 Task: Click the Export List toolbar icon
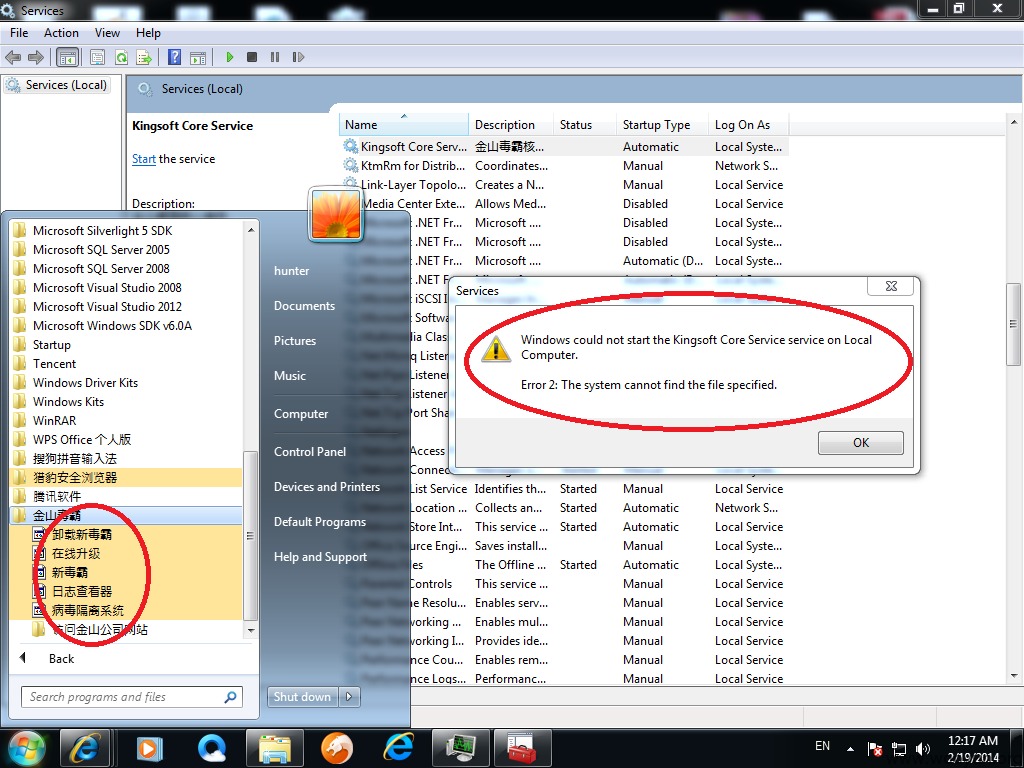click(144, 57)
